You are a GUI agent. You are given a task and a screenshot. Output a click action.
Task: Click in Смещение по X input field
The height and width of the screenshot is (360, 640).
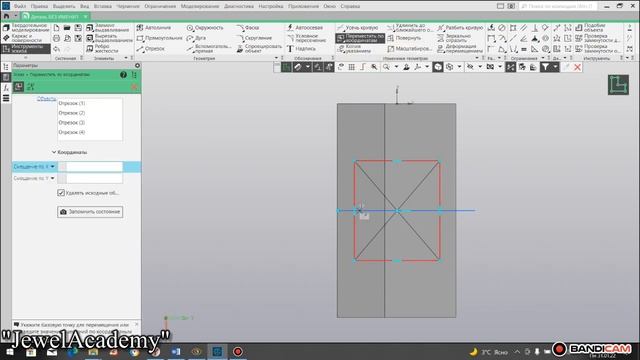94,167
